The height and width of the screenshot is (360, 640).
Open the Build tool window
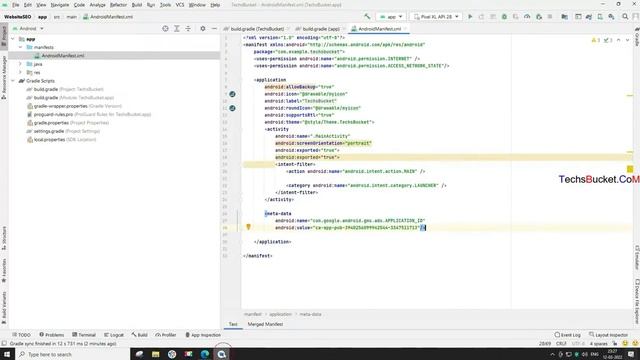pos(140,335)
